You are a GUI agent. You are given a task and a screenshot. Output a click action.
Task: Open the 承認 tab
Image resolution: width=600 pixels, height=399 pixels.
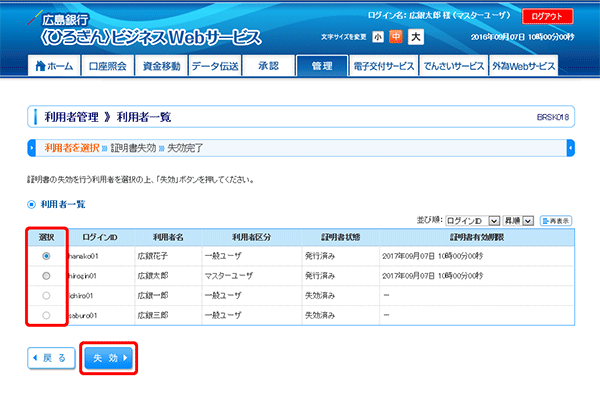click(x=268, y=66)
